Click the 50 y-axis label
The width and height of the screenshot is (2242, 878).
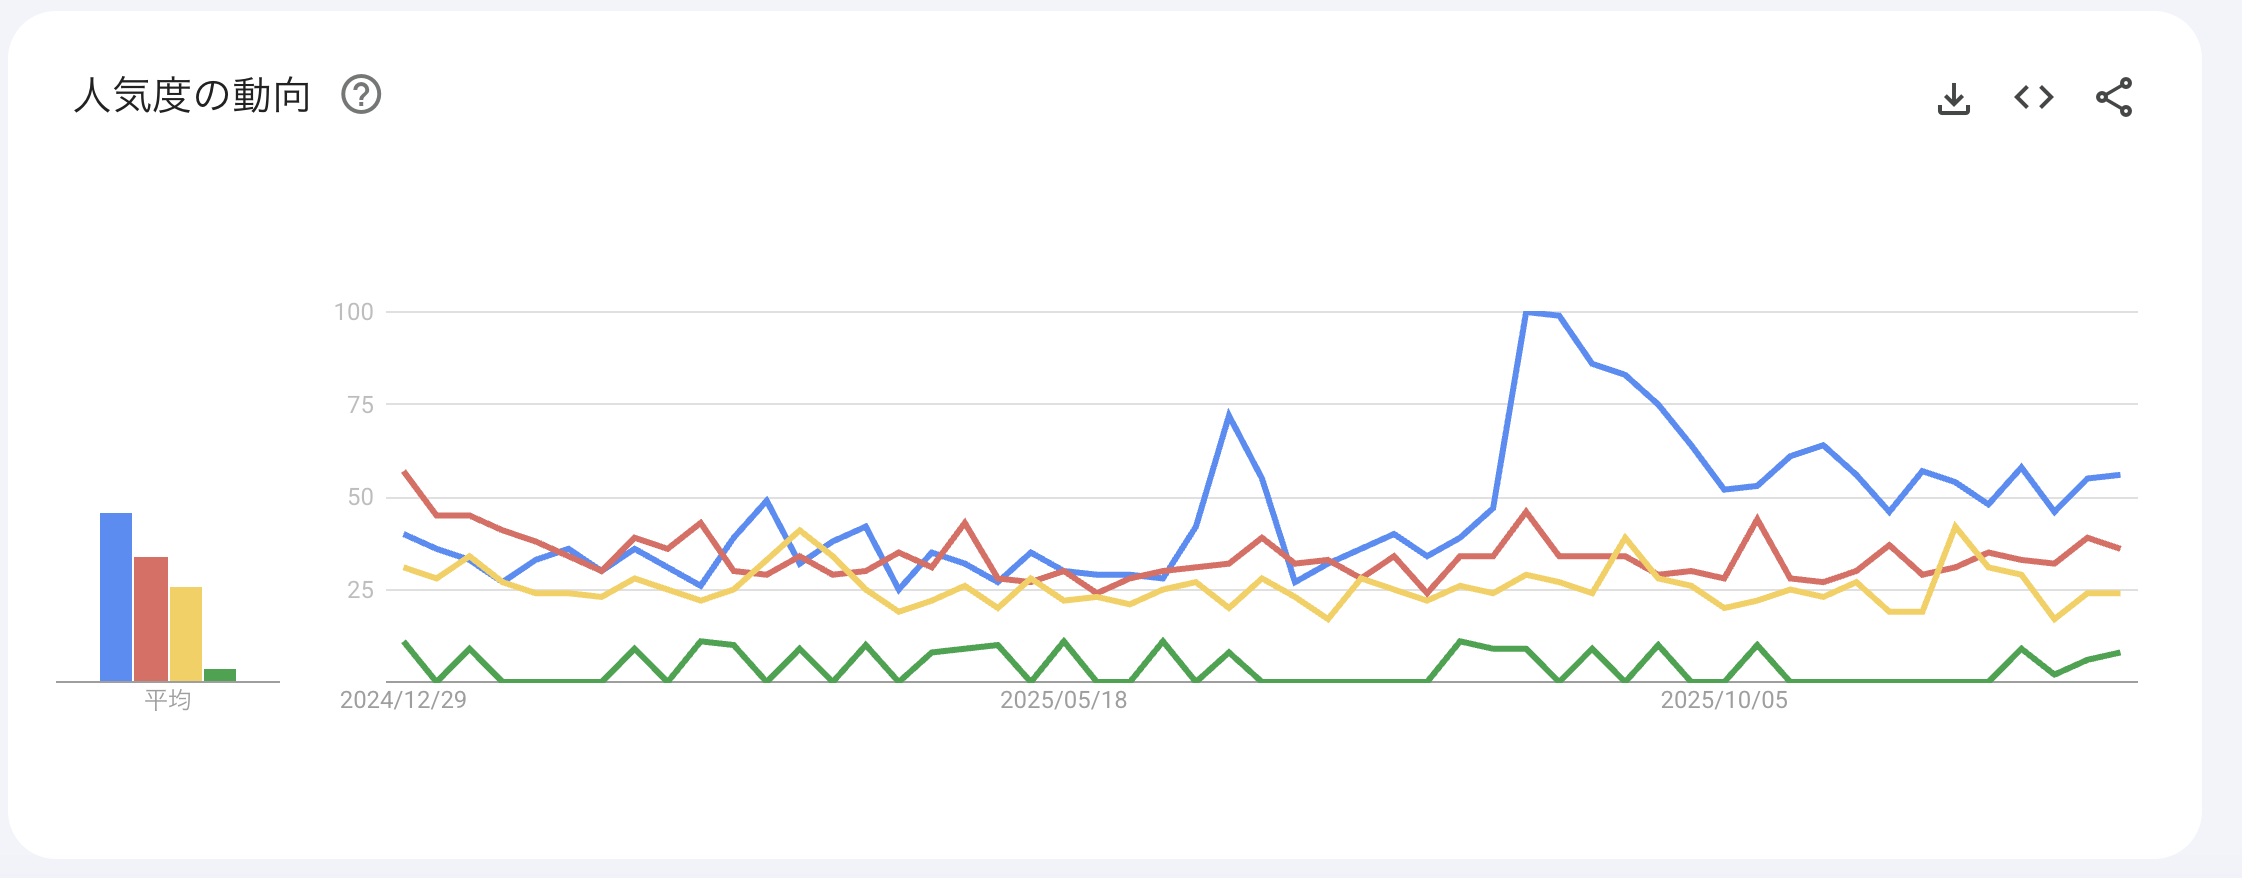pos(361,497)
